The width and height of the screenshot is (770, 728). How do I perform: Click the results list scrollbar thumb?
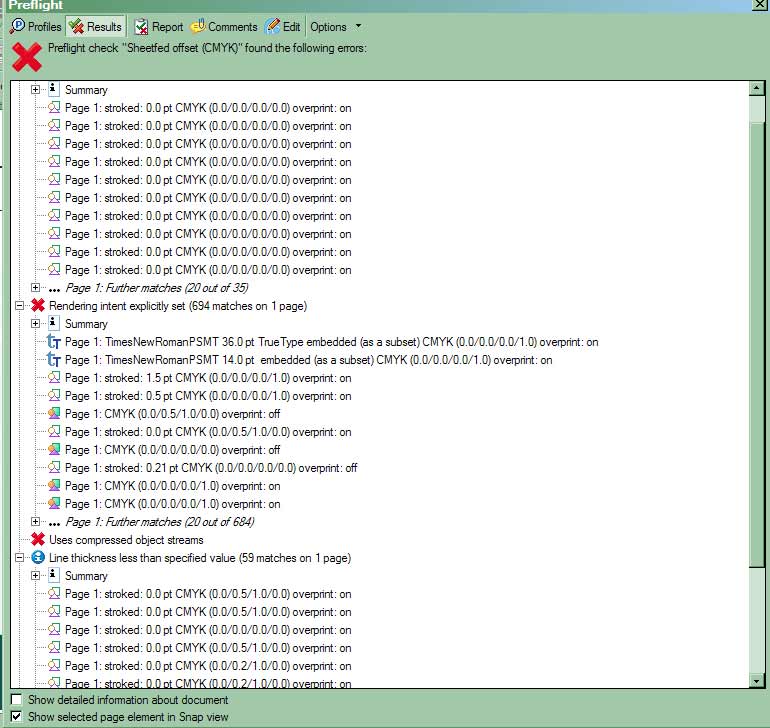[x=757, y=344]
